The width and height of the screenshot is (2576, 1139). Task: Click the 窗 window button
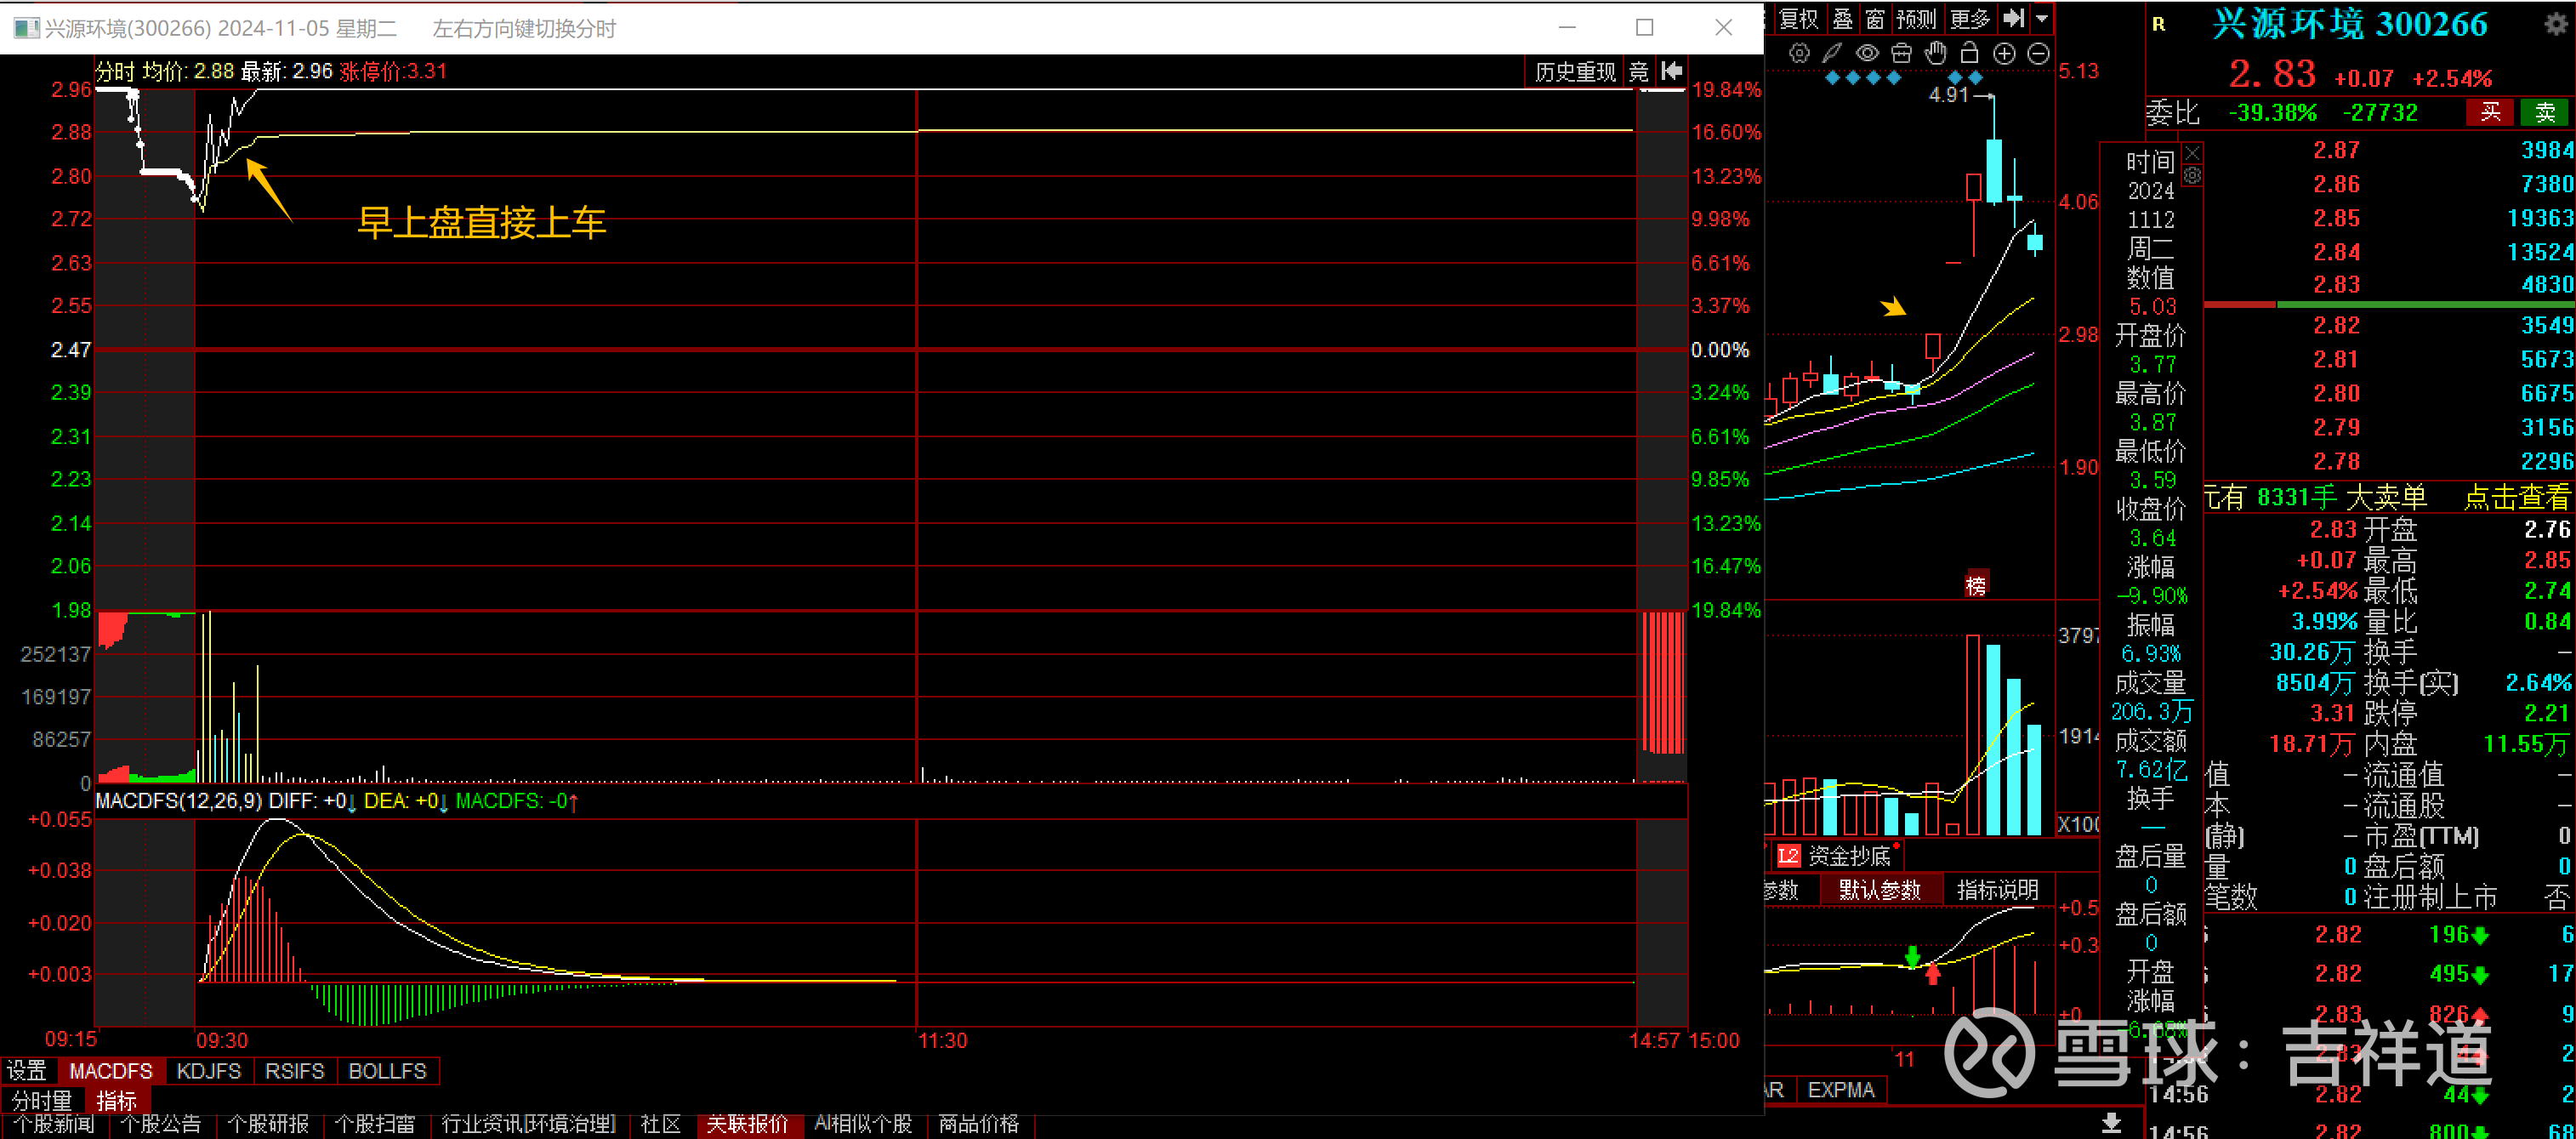pos(1875,18)
